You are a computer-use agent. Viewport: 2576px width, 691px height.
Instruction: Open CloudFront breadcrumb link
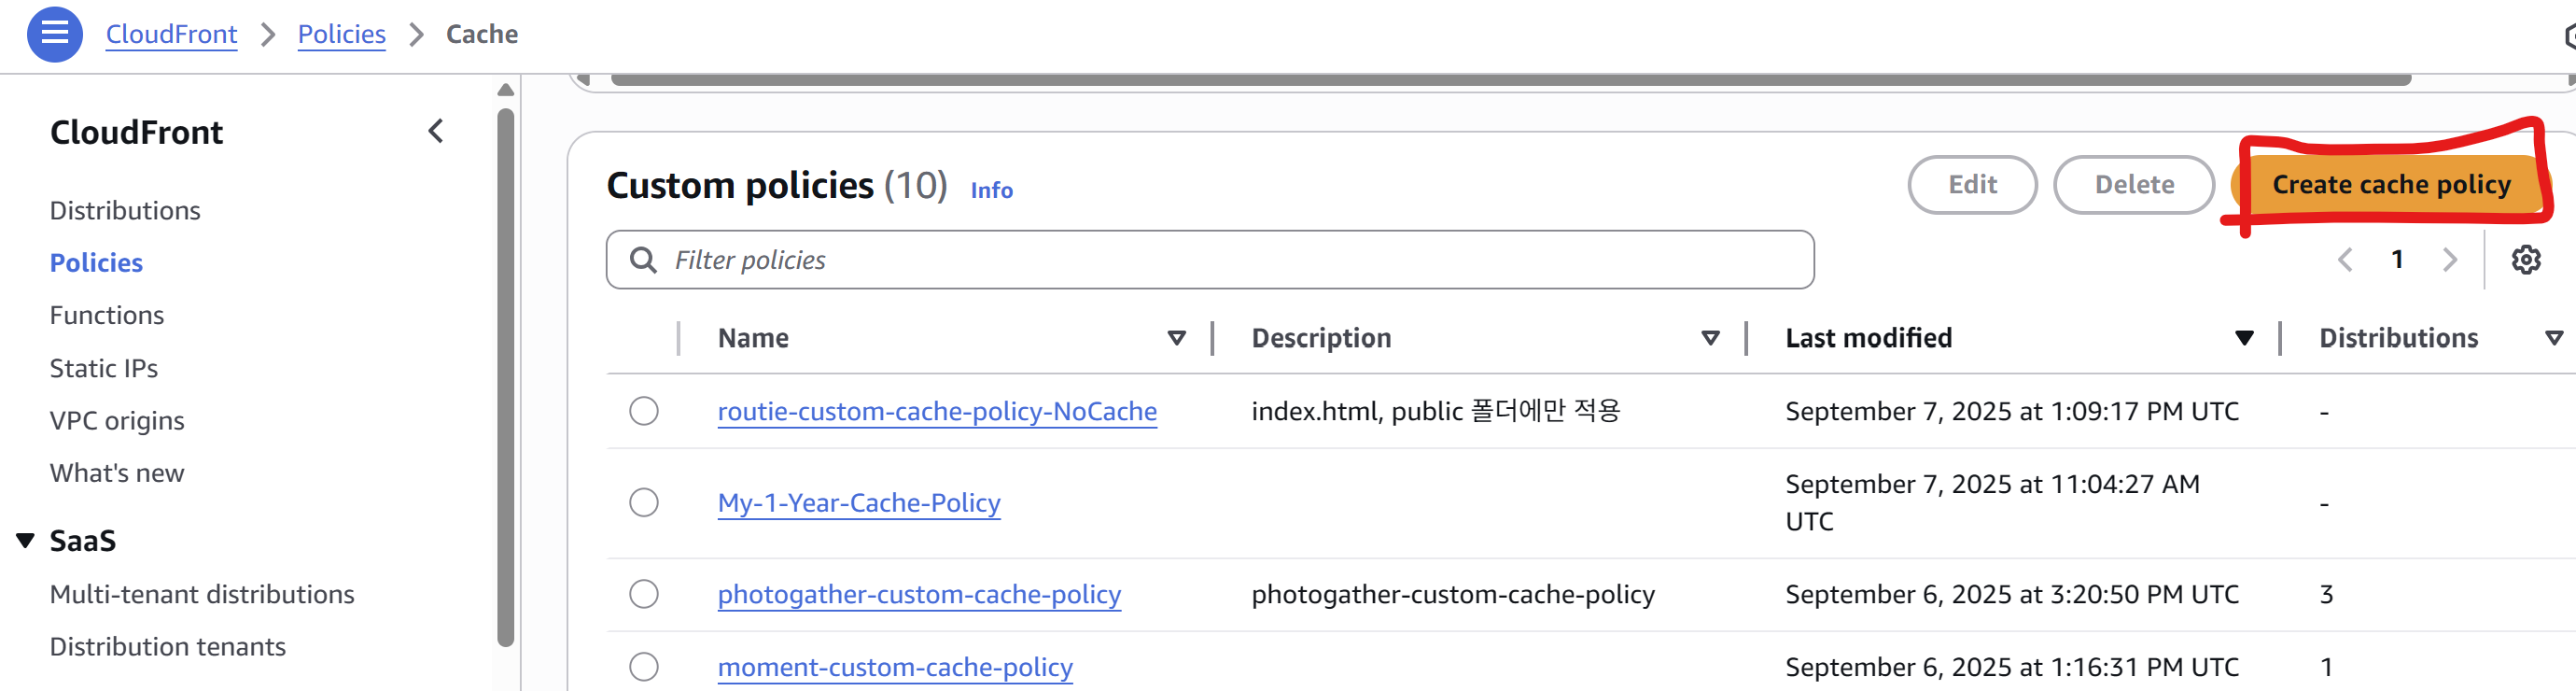pyautogui.click(x=172, y=34)
